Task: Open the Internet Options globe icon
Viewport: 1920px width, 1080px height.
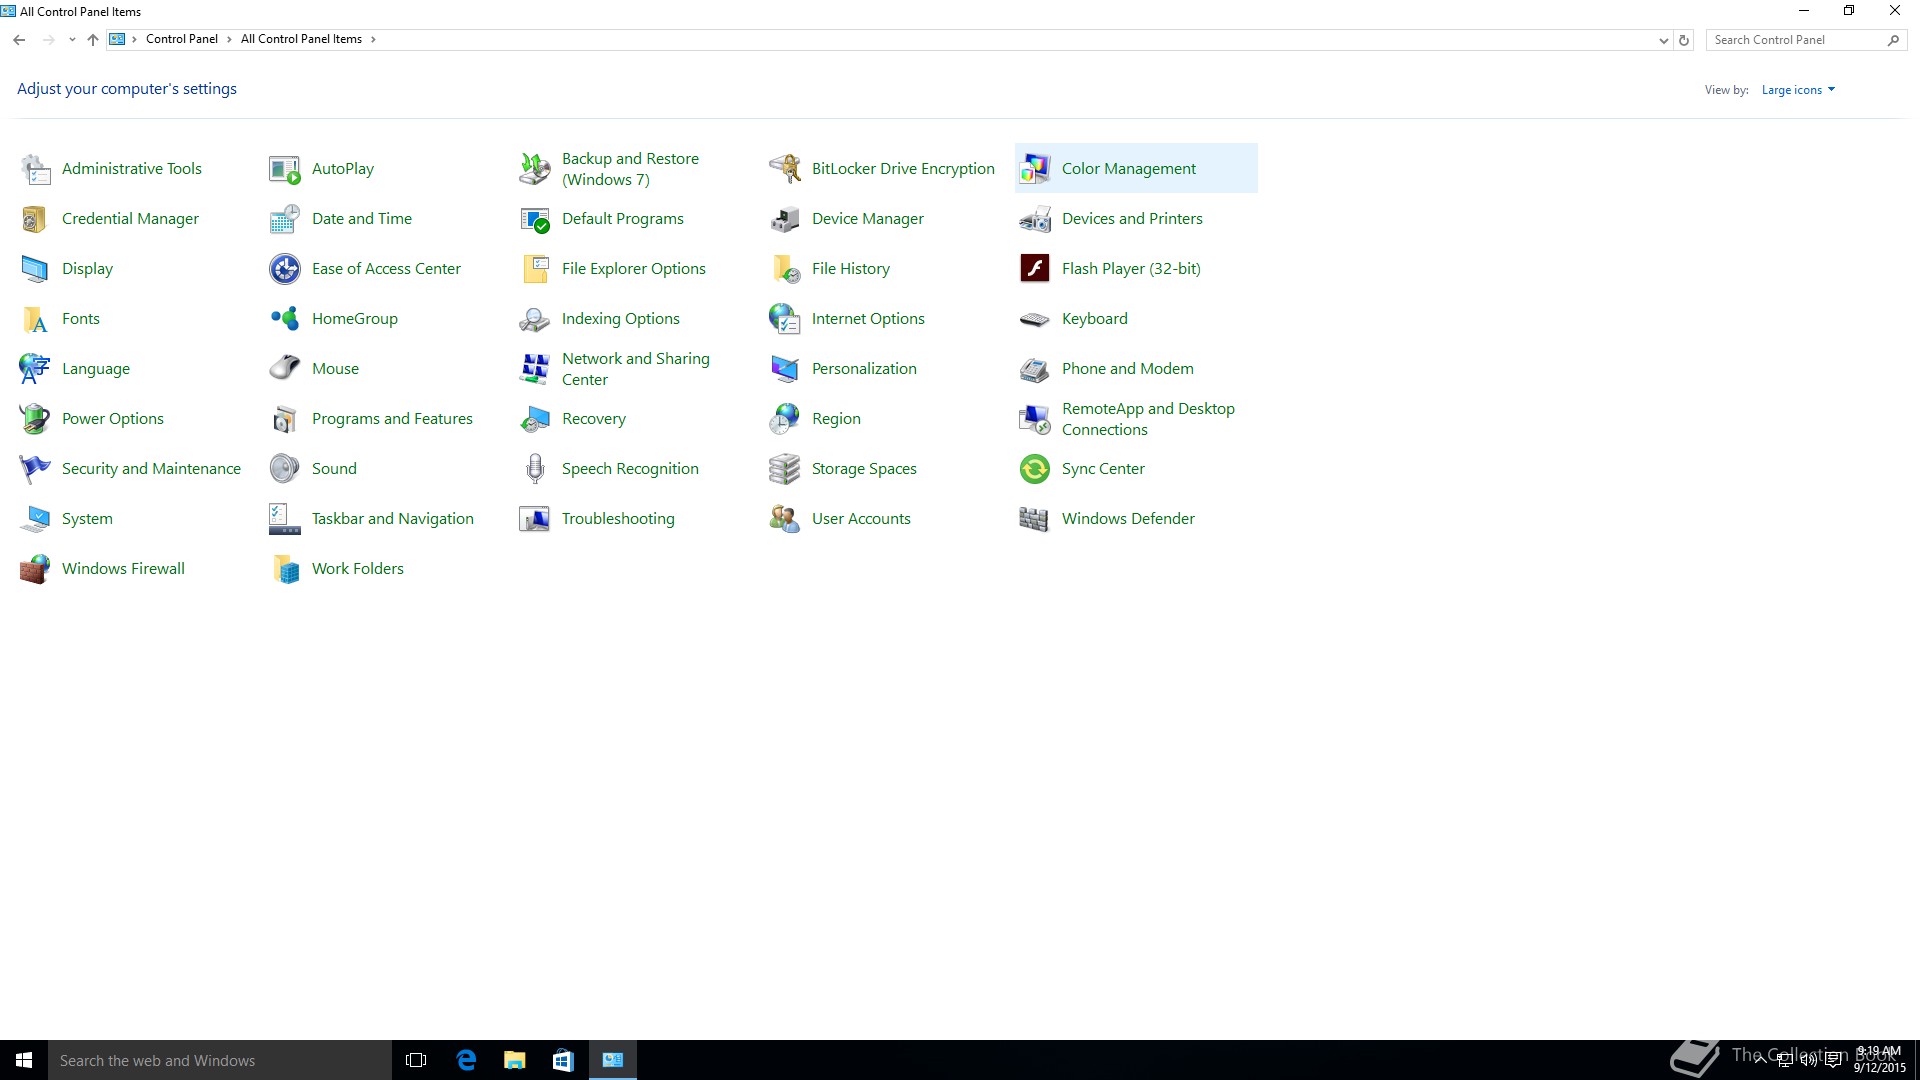Action: pos(785,319)
